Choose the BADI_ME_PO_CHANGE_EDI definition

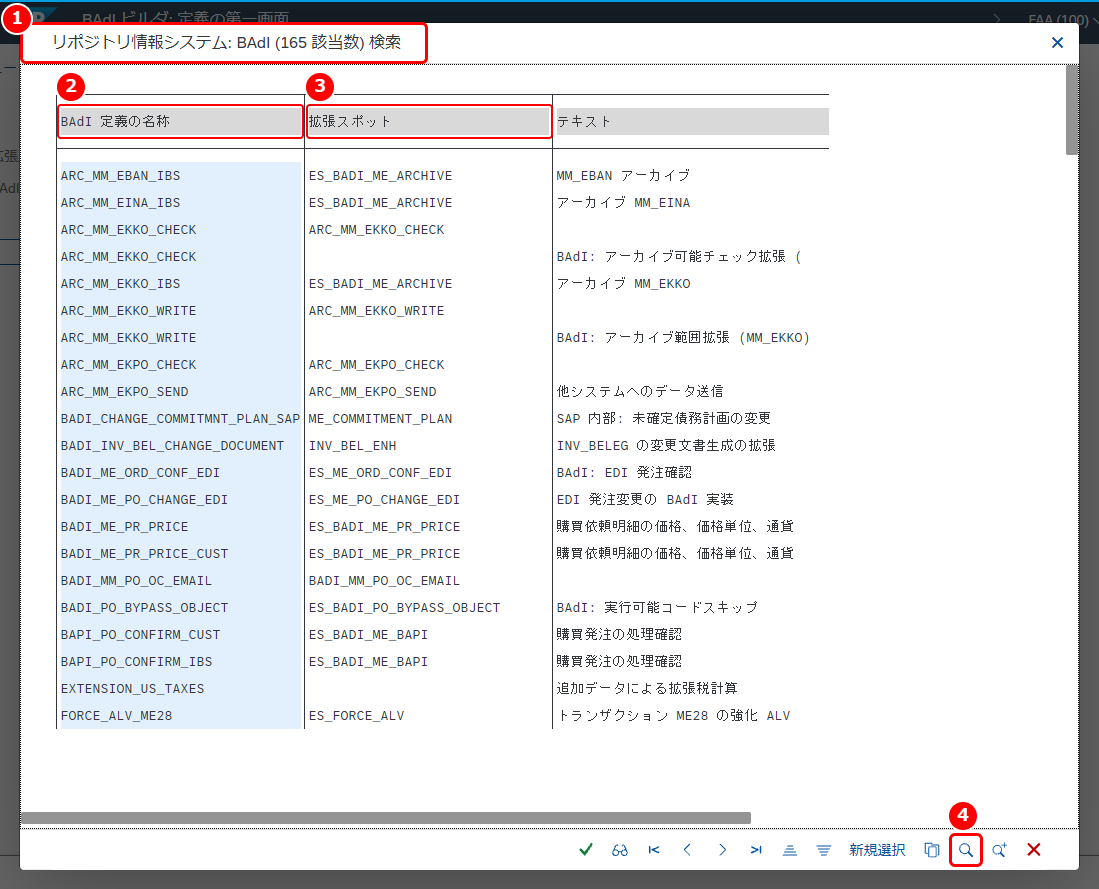(x=144, y=499)
